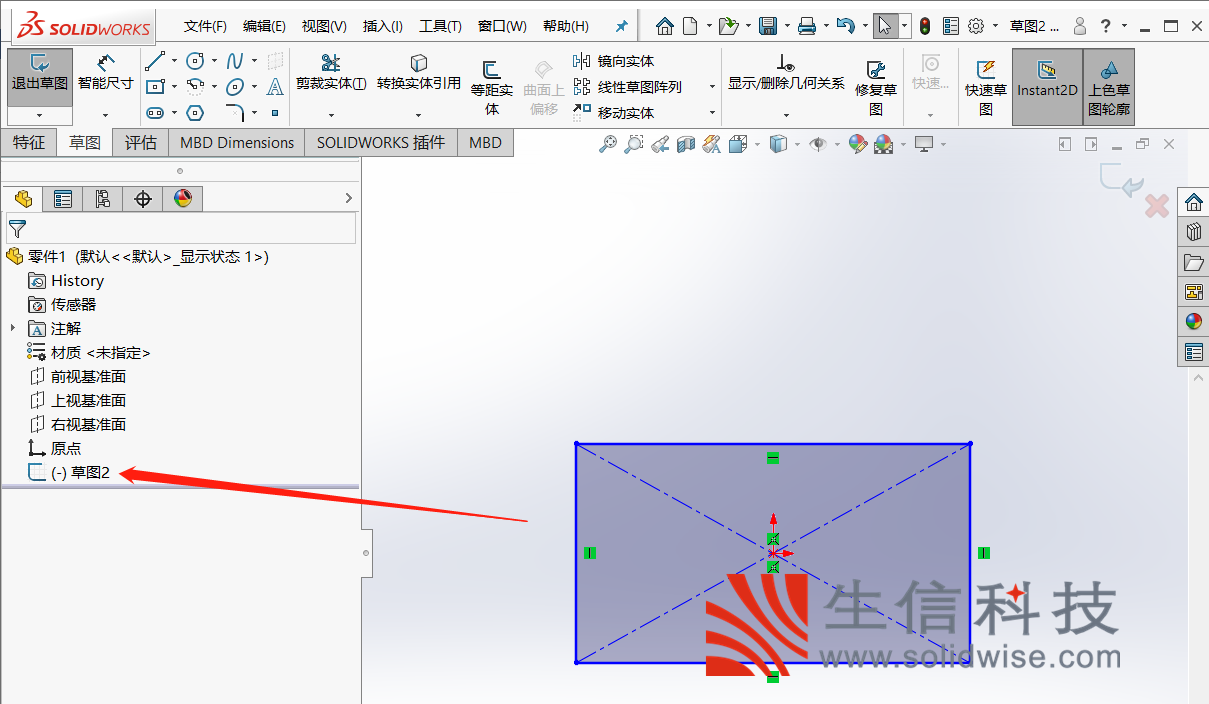Open the Options gear dropdown arrow
This screenshot has height=704, width=1209.
click(x=993, y=26)
